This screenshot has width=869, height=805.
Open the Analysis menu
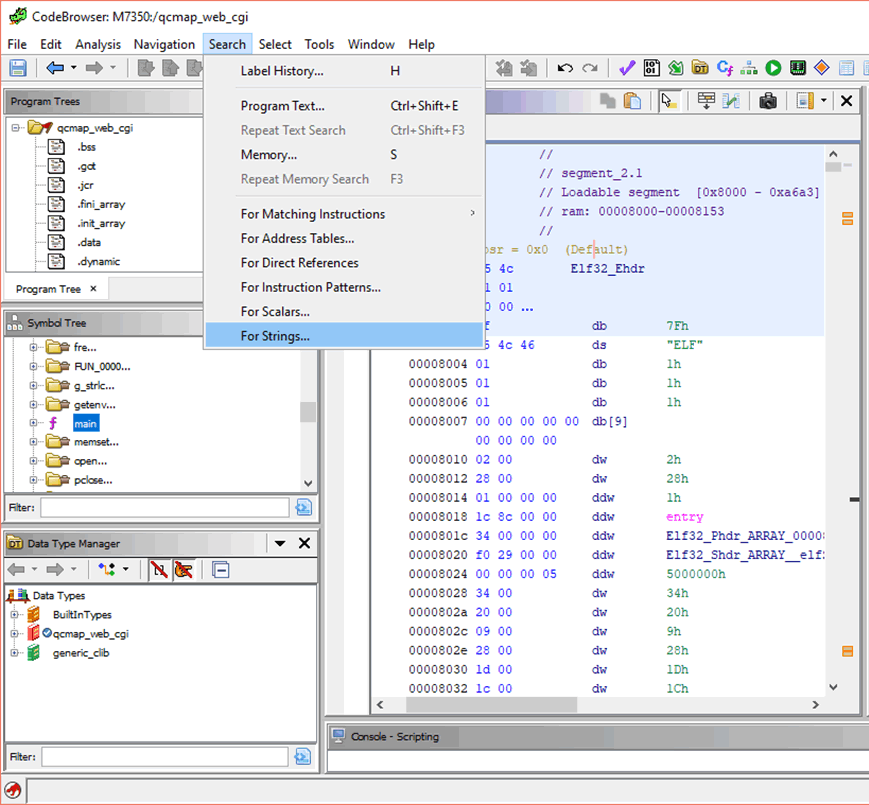click(98, 44)
